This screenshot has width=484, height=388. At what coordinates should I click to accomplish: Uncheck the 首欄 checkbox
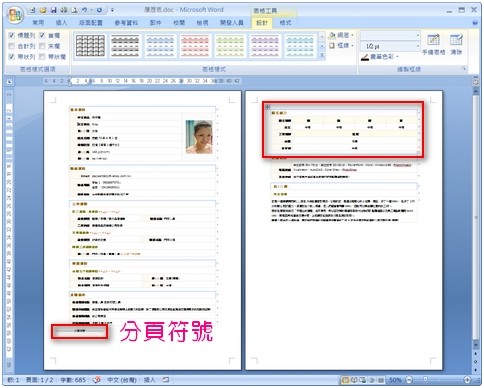click(x=42, y=35)
